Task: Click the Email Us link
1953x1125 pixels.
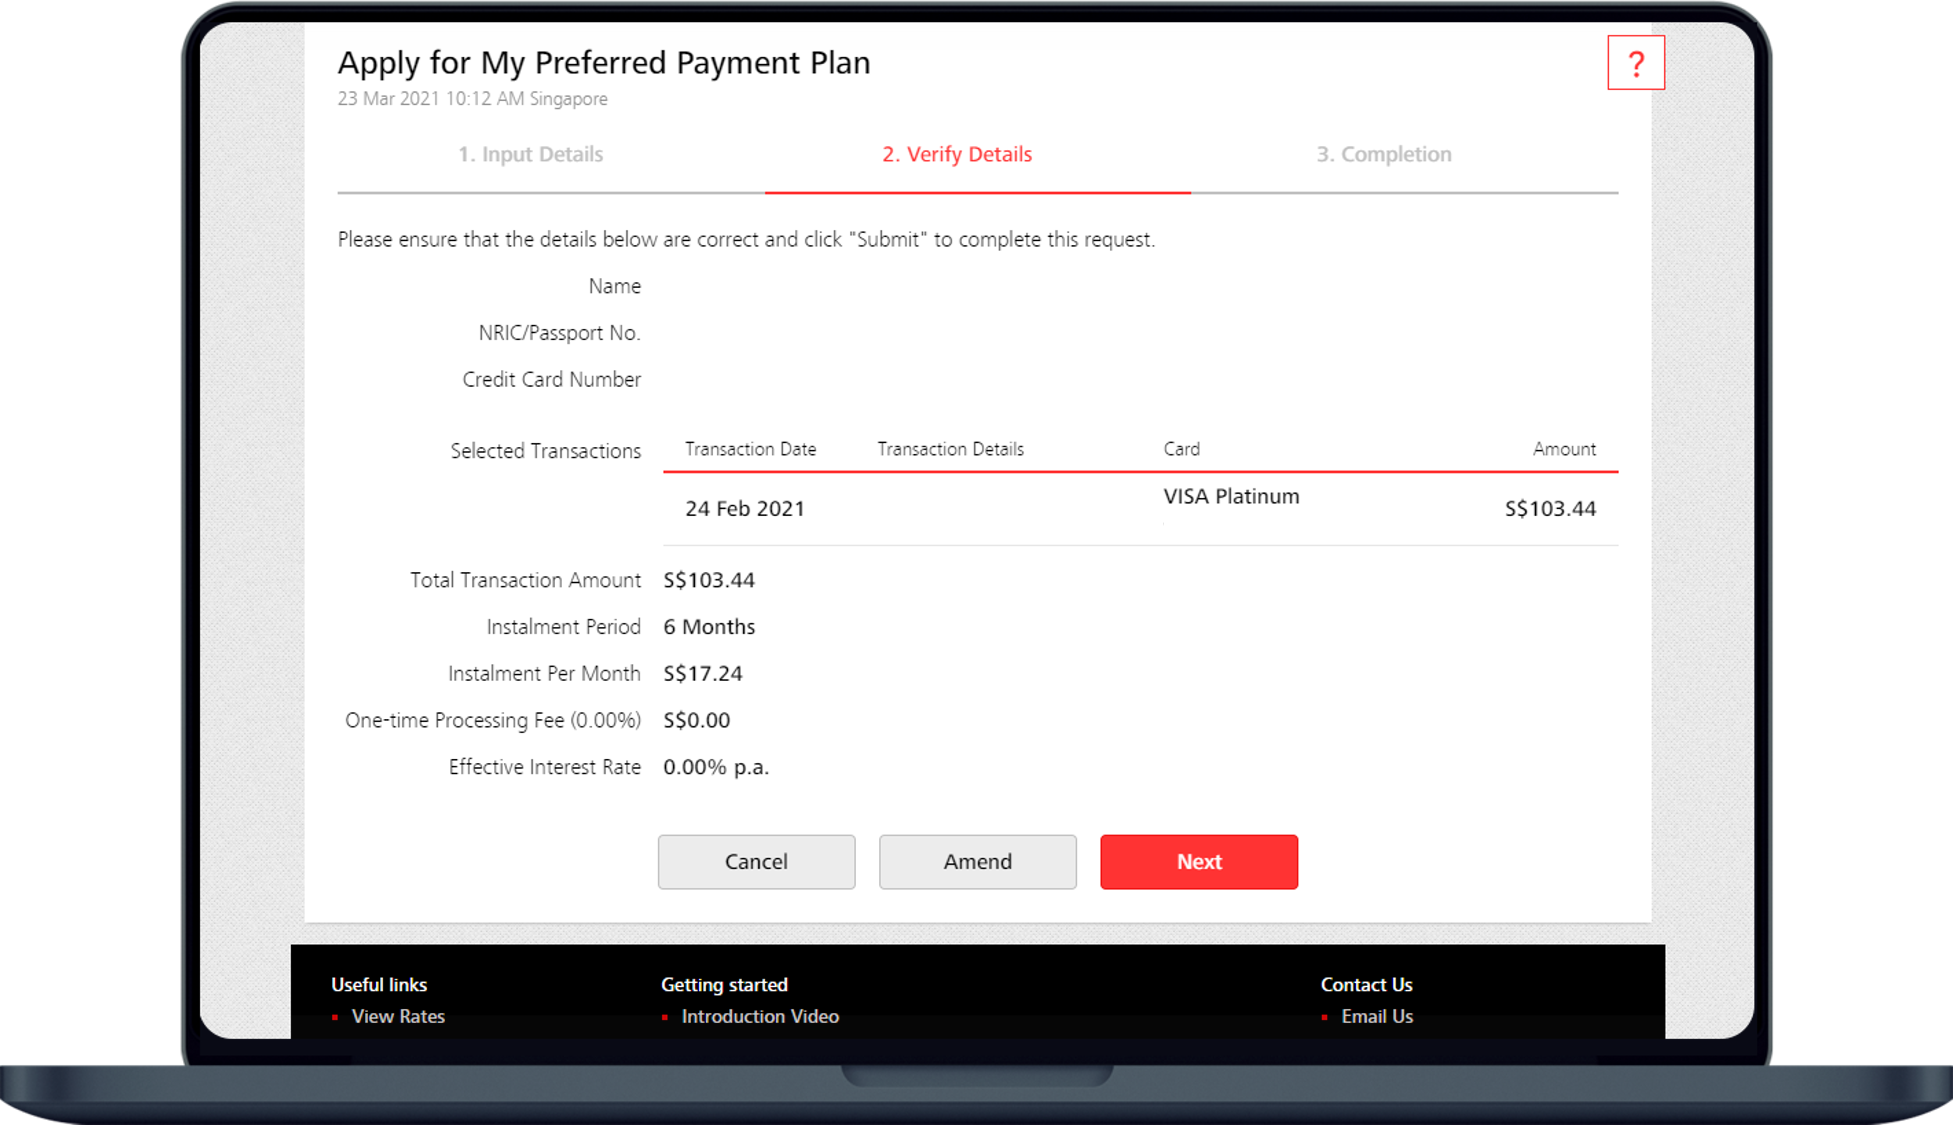Action: click(1376, 1016)
